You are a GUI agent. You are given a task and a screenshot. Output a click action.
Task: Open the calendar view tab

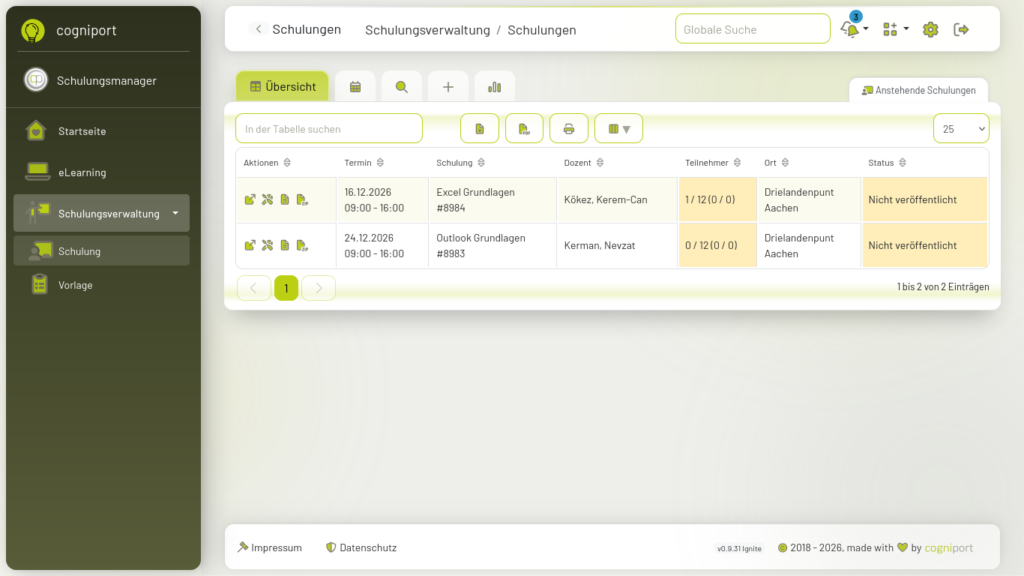pos(355,87)
